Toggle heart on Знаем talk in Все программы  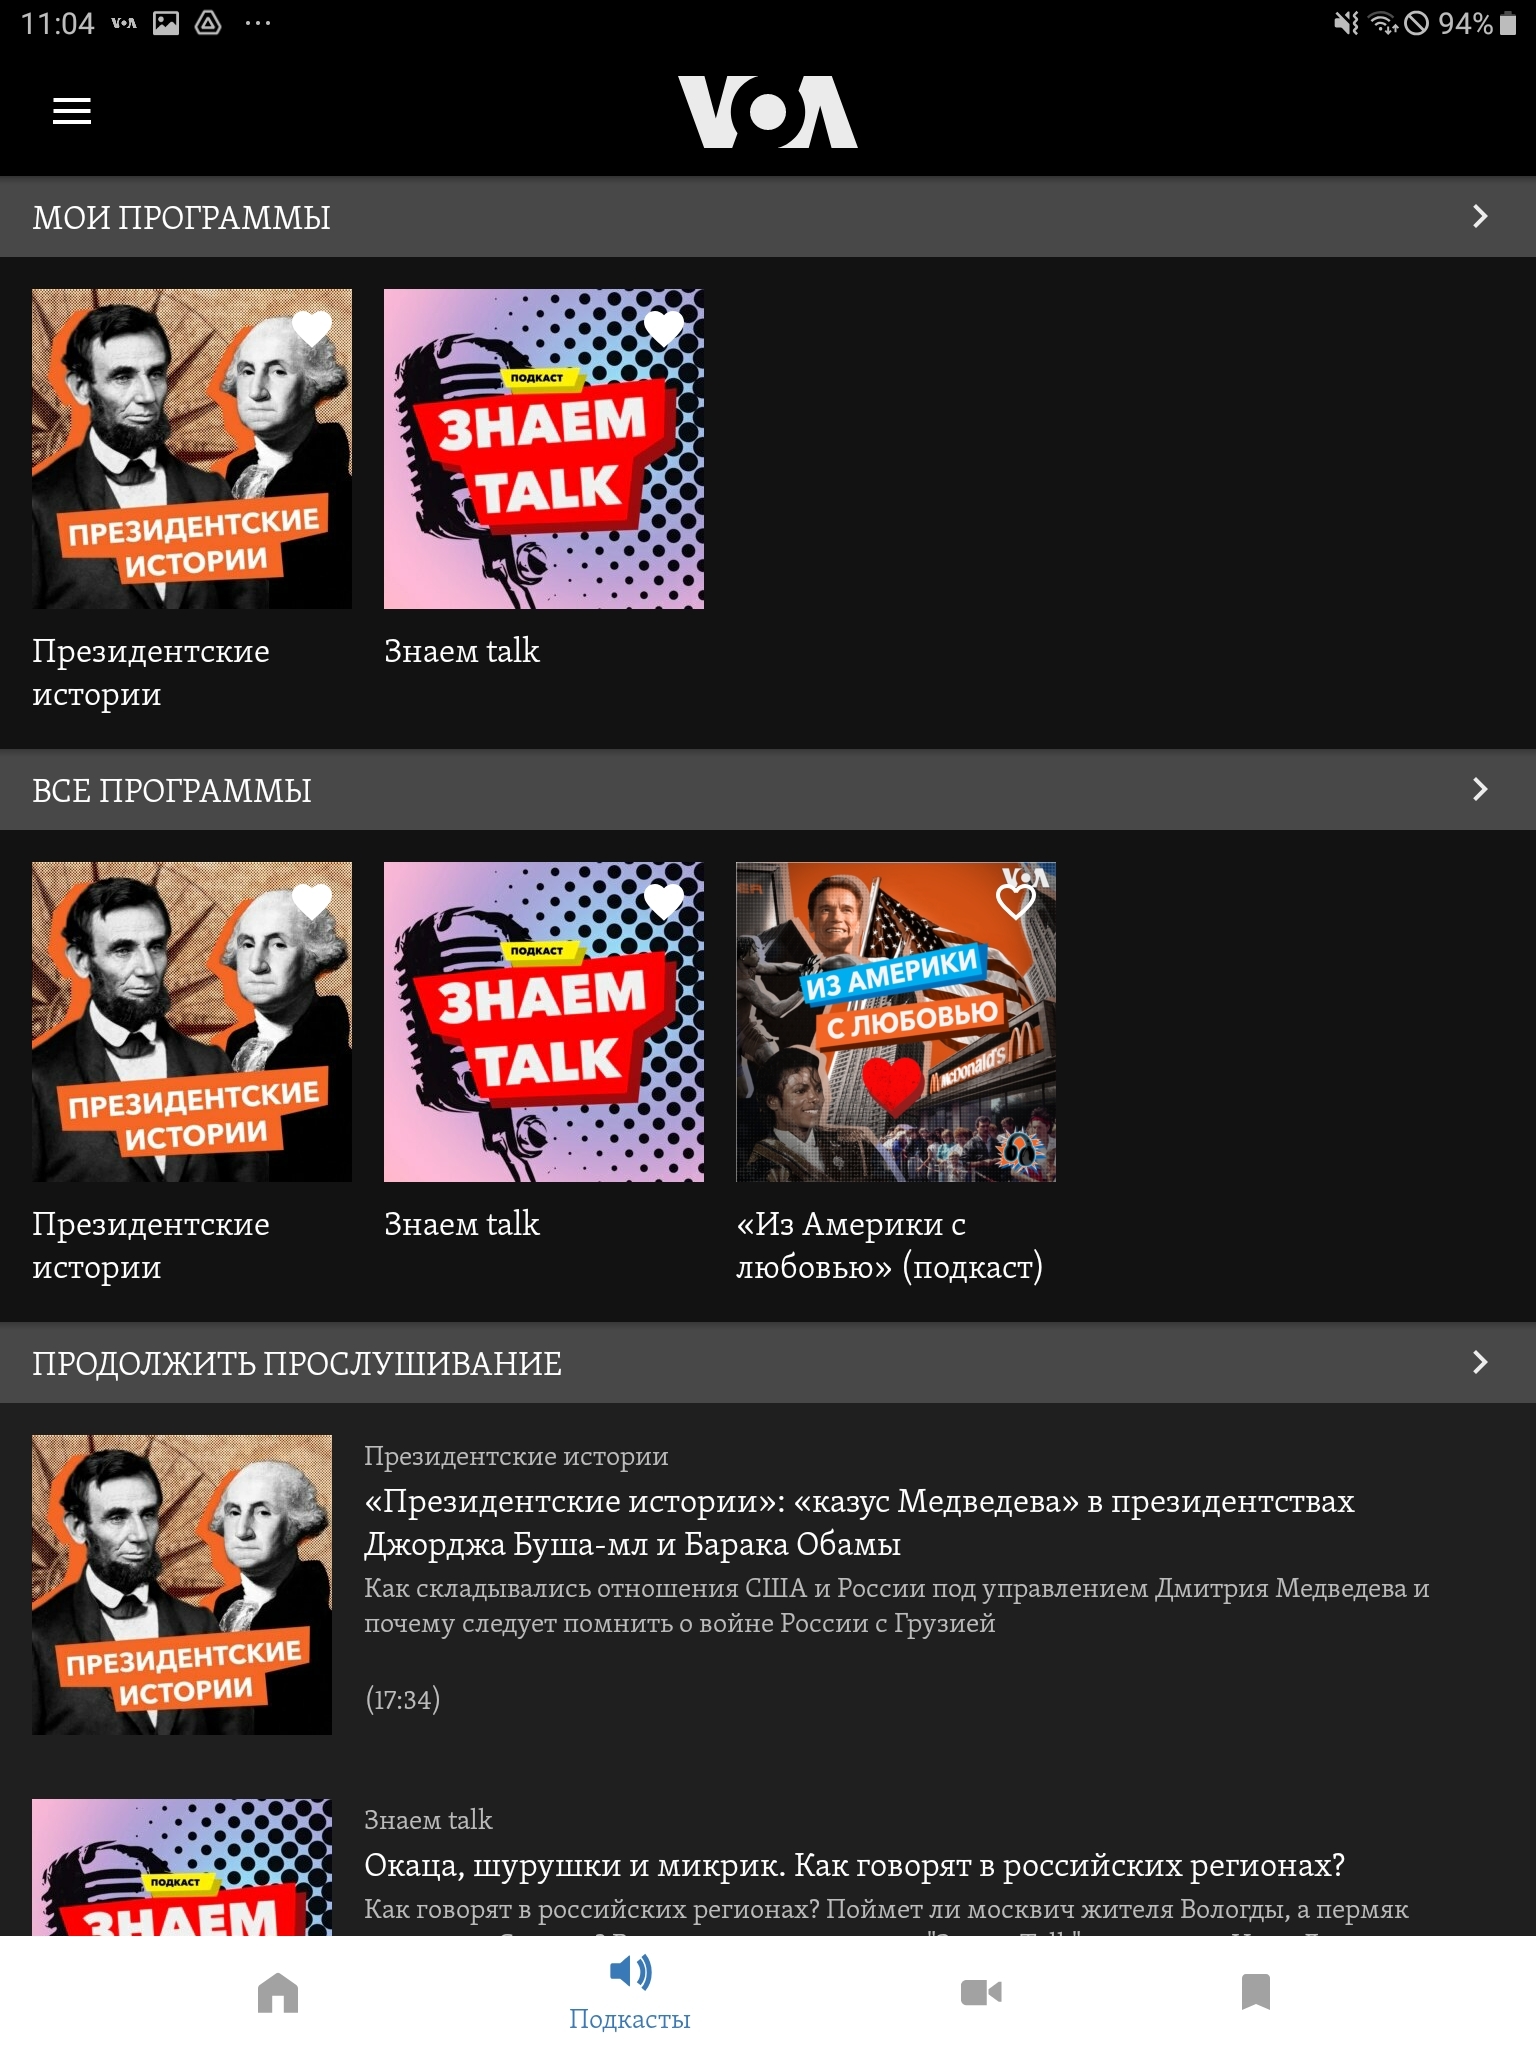pos(664,900)
